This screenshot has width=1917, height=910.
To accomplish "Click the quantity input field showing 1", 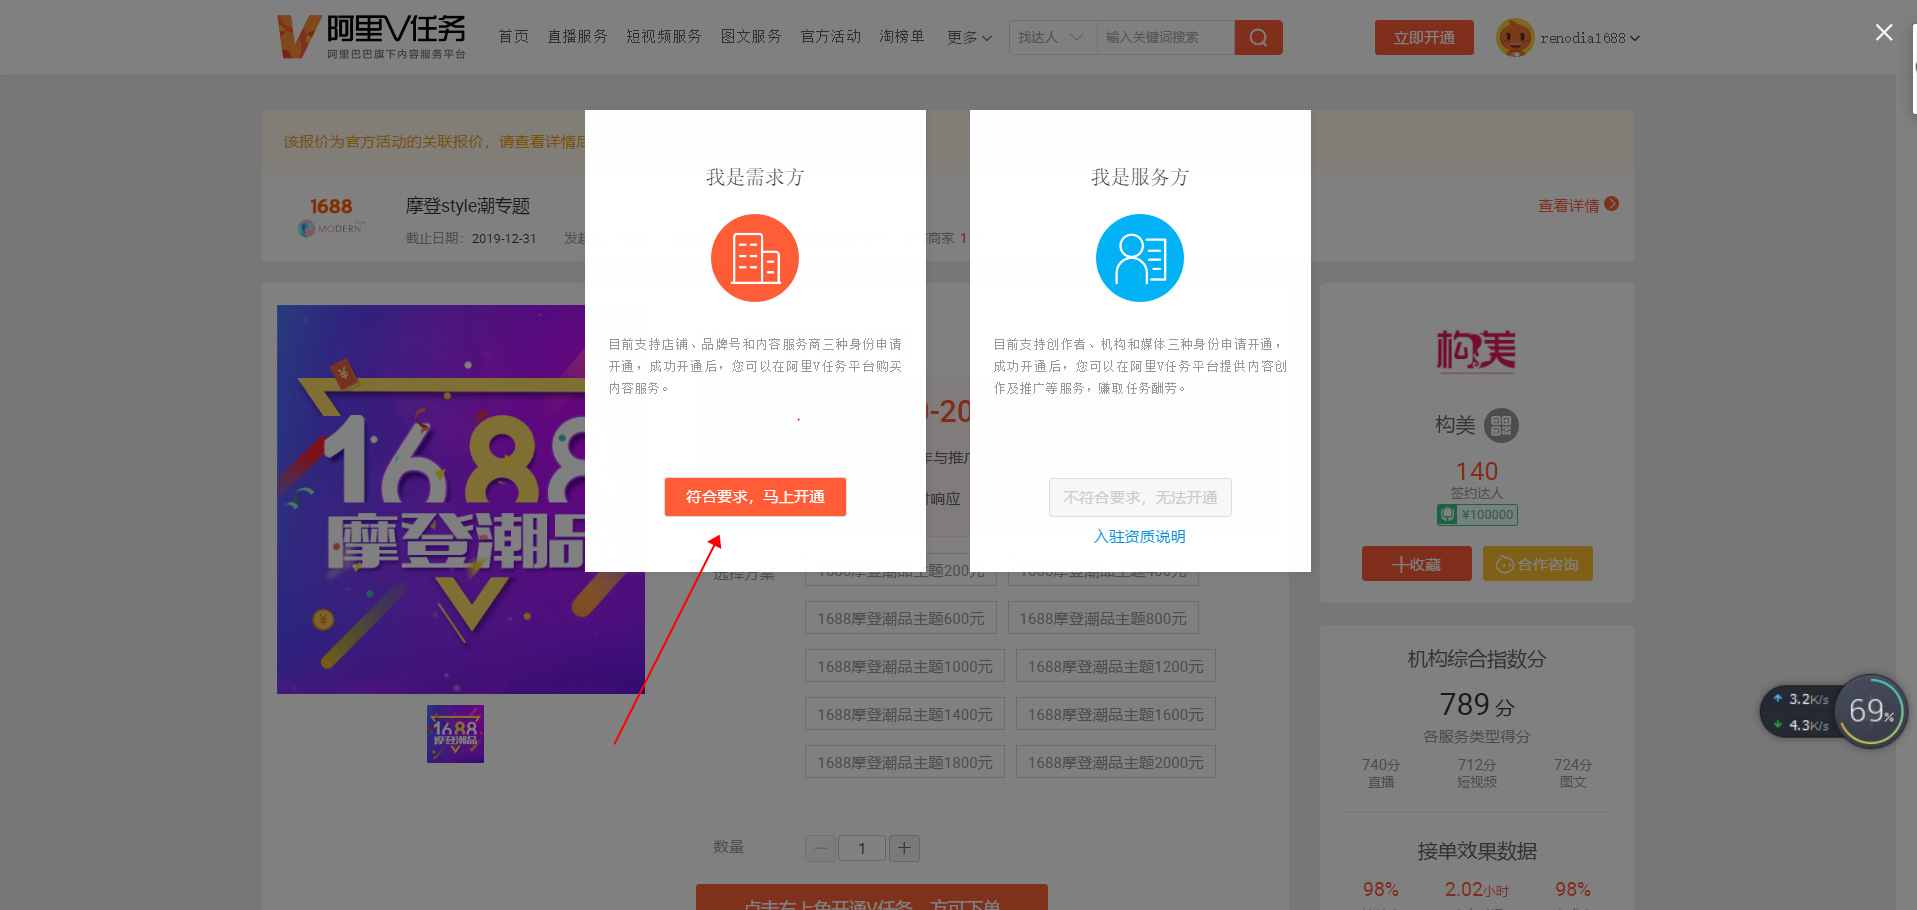I will [x=862, y=848].
